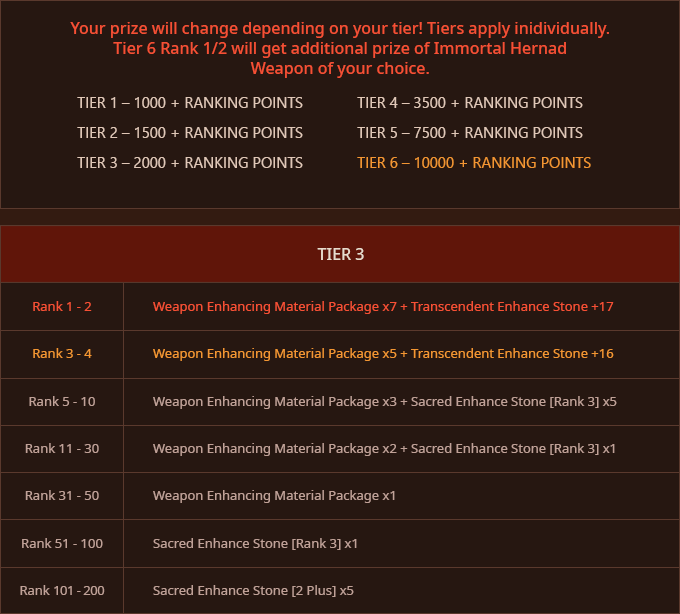Image resolution: width=680 pixels, height=614 pixels.
Task: Click the Transcendent Enhance Stone +16 prize text
Action: 512,354
